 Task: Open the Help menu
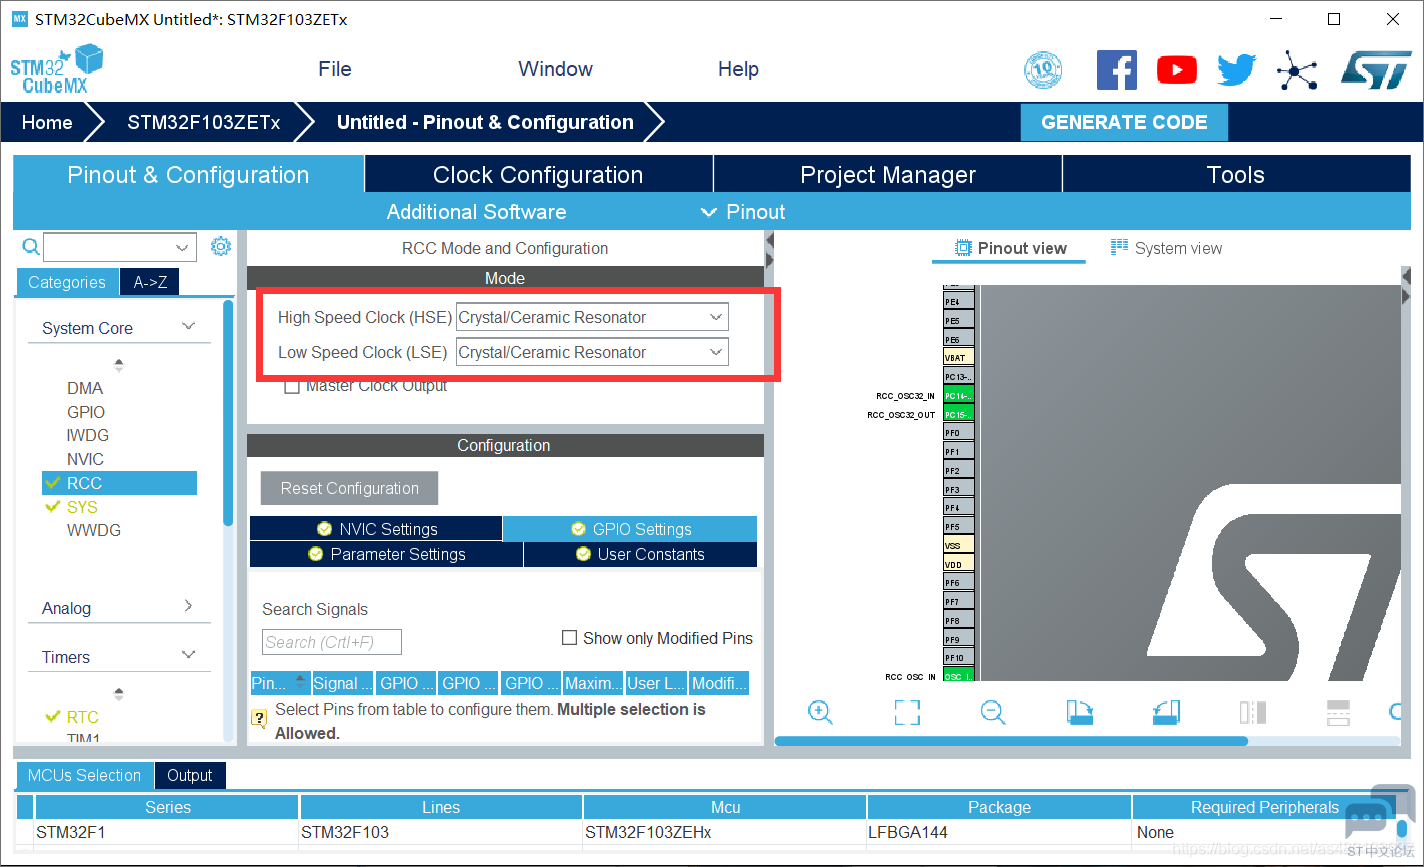(738, 69)
